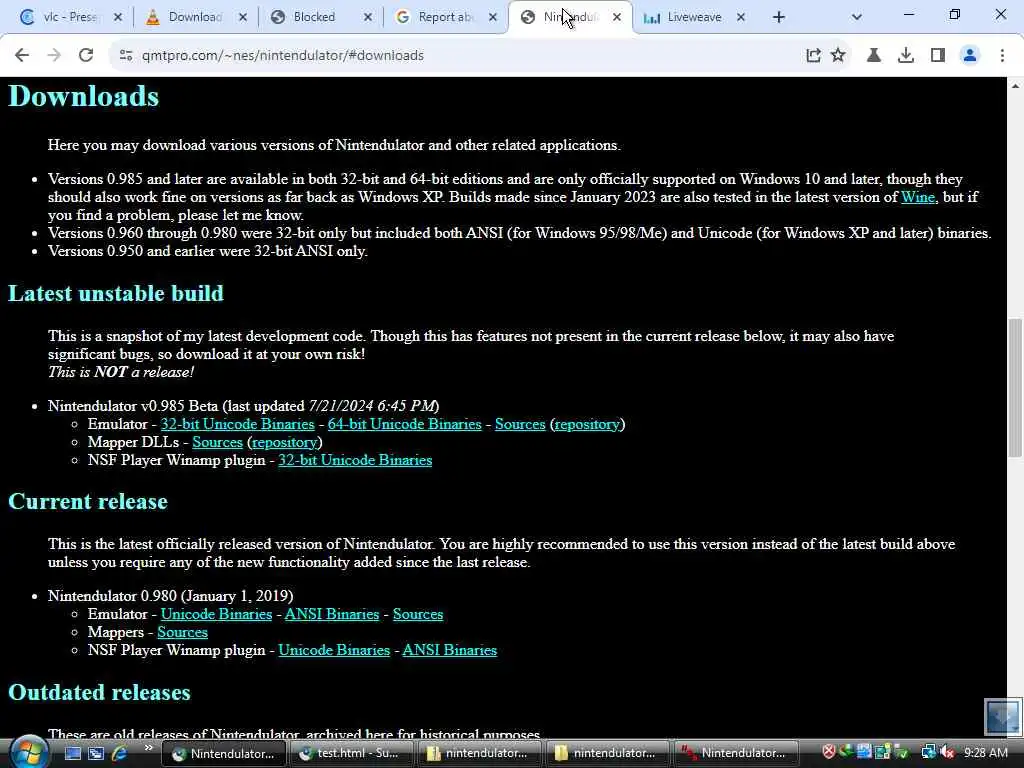The height and width of the screenshot is (768, 1024).
Task: View site information icon beside URL
Action: coord(125,56)
